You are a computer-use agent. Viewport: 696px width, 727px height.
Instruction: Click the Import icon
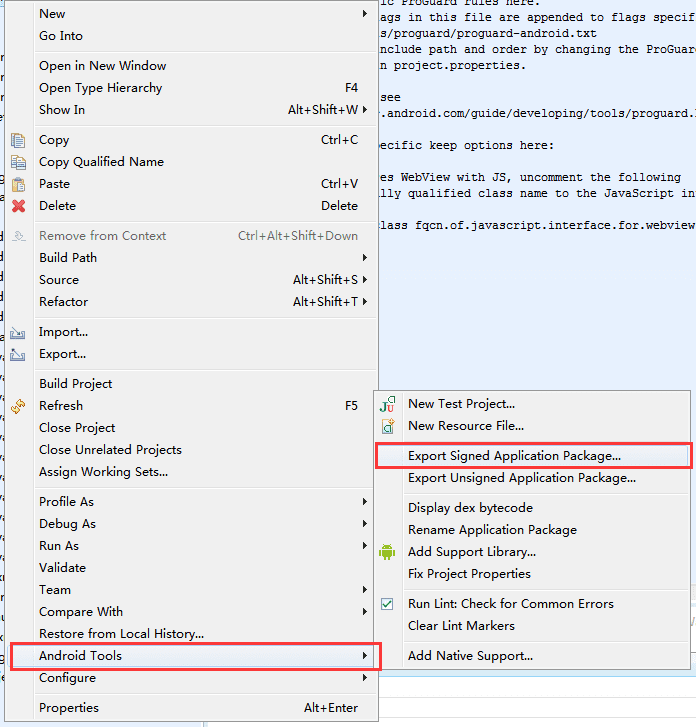click(18, 332)
